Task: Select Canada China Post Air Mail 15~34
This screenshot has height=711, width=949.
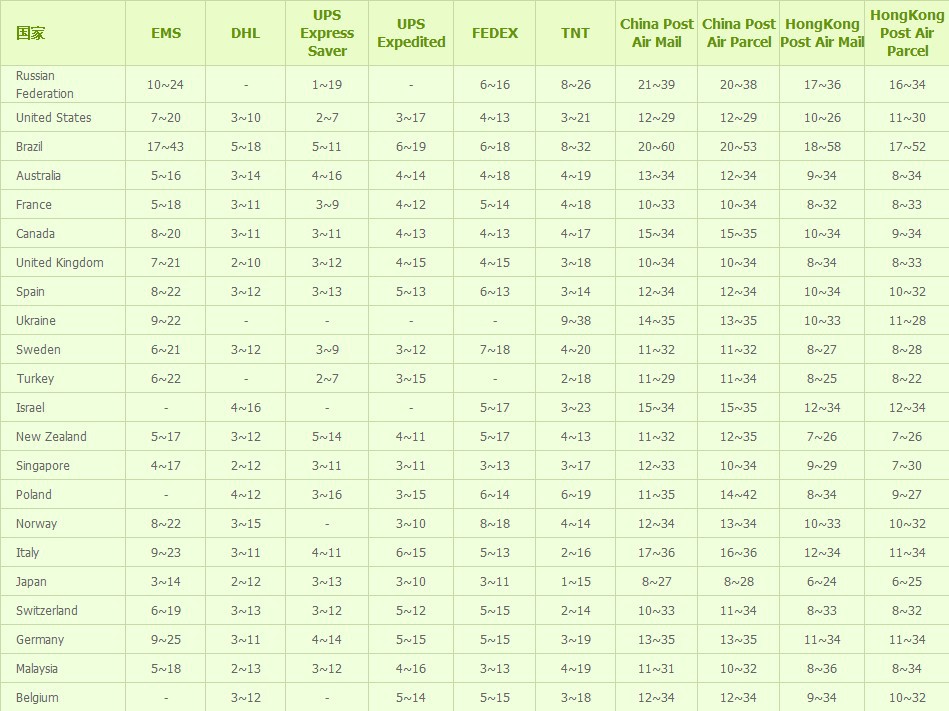Action: 656,234
